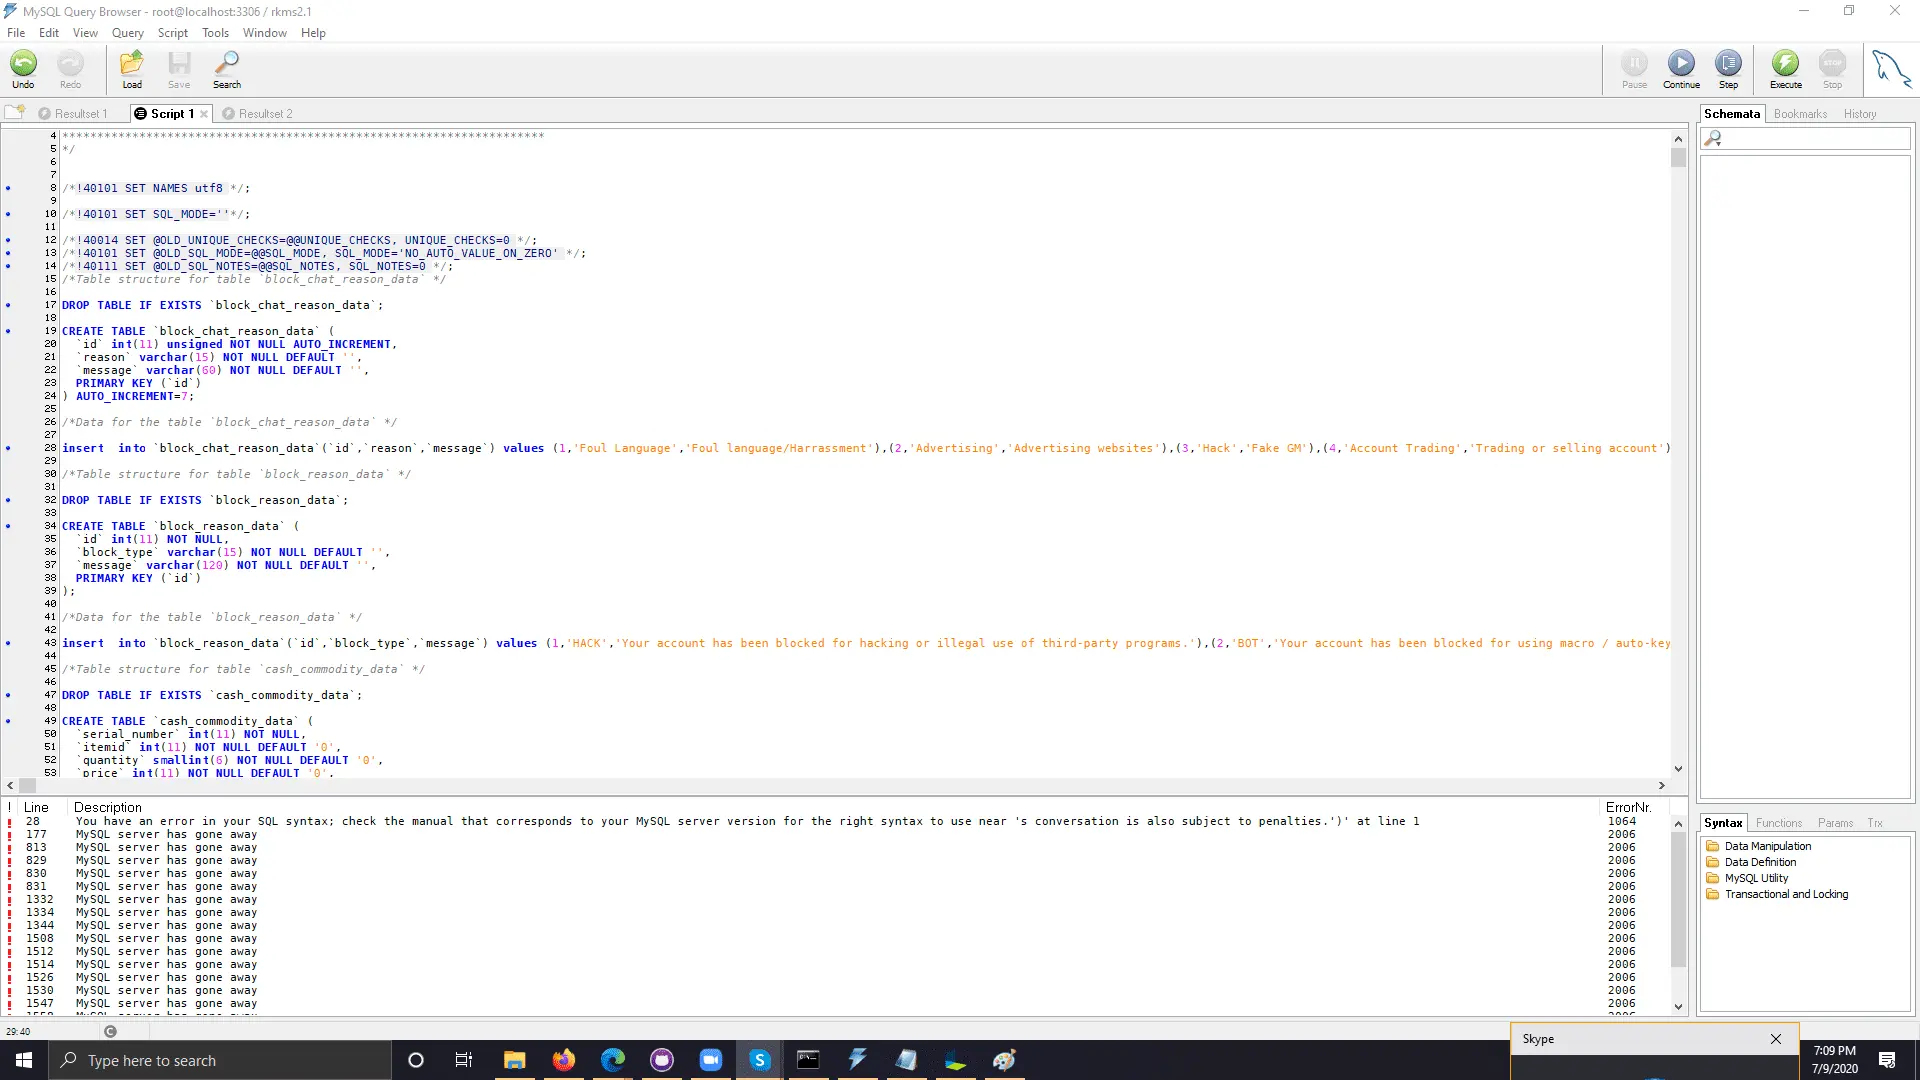Switch to the Resultset 1 tab
Viewport: 1920px width, 1080px height.
tap(73, 114)
